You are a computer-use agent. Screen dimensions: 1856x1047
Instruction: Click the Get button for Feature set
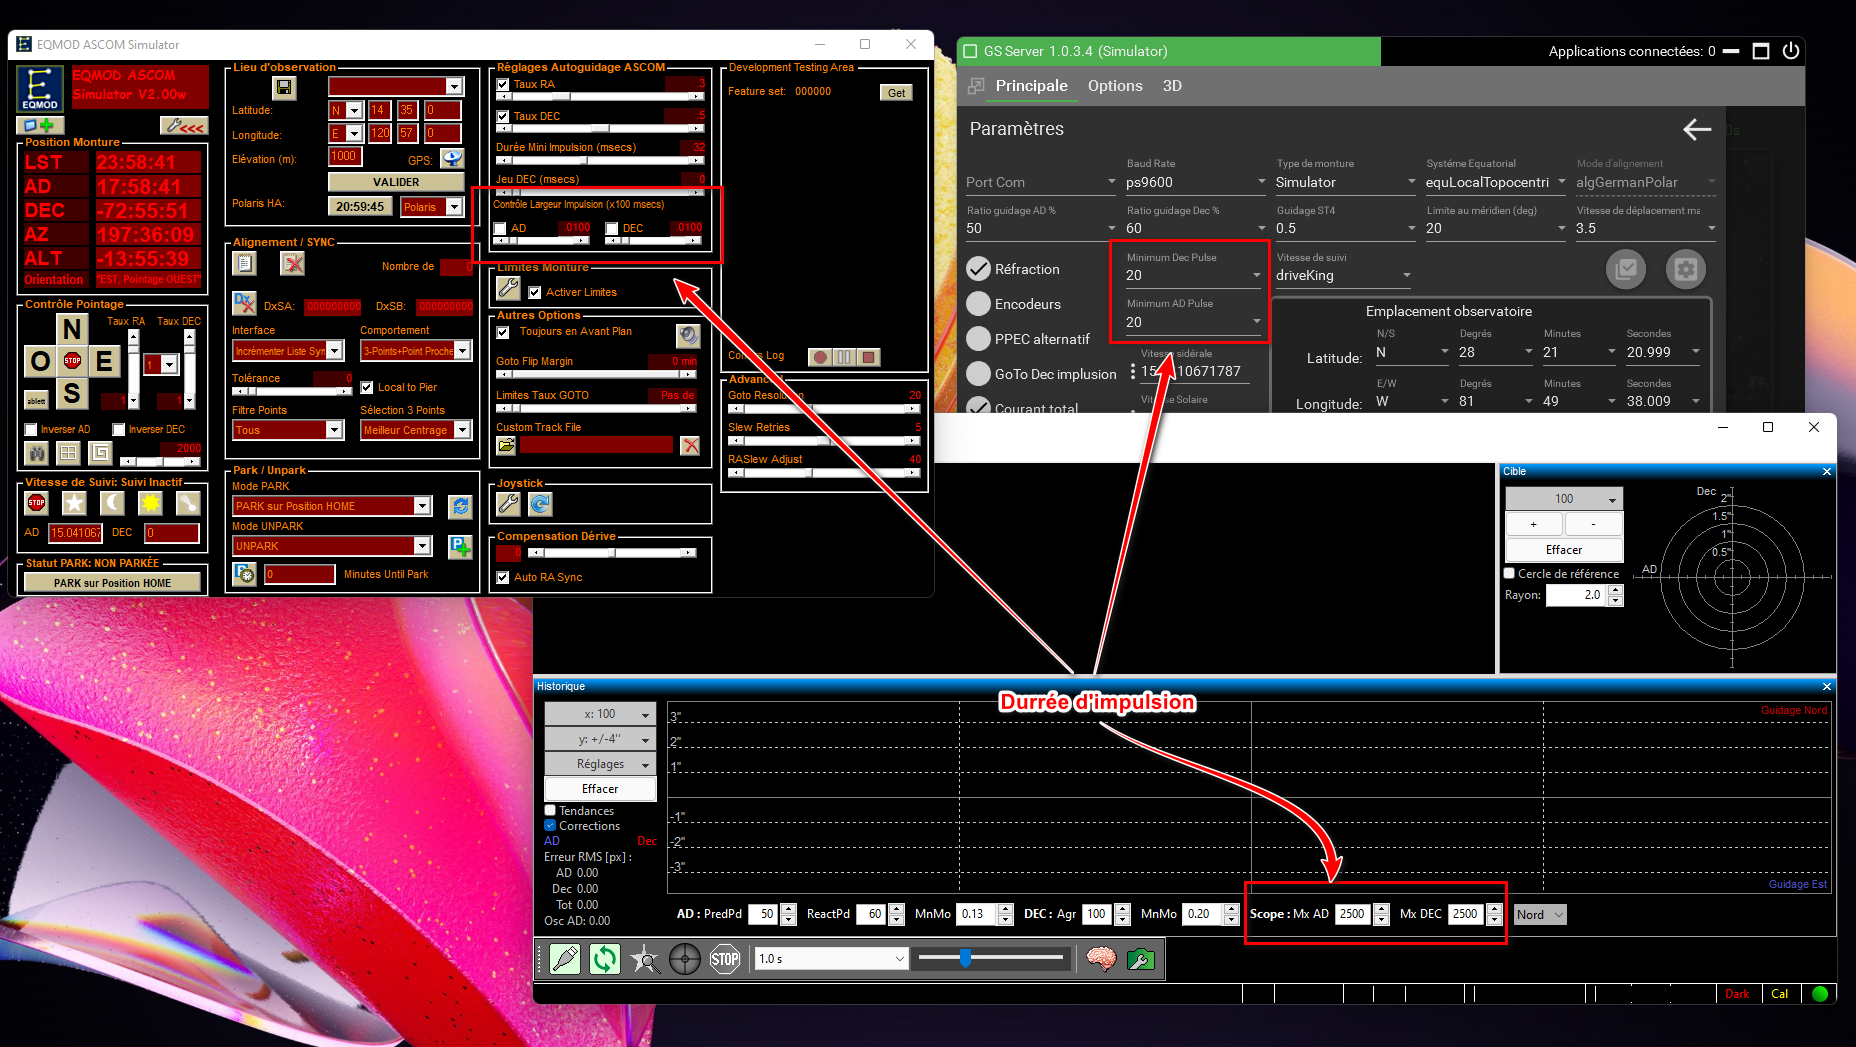click(x=896, y=93)
